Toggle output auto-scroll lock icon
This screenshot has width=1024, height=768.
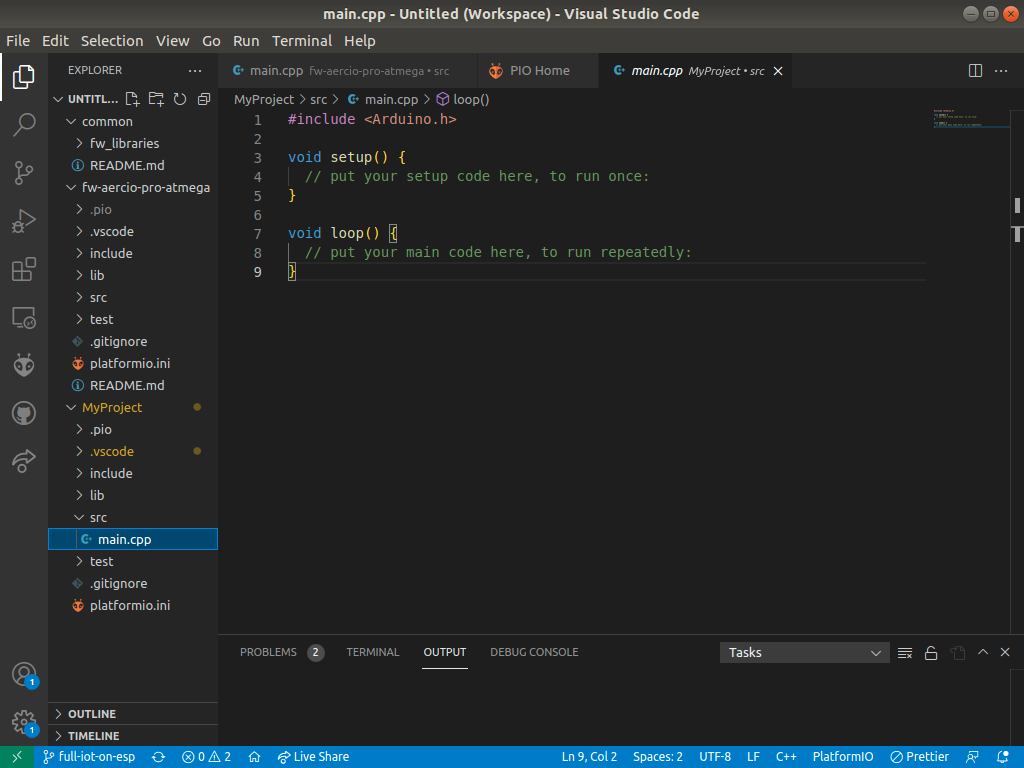(931, 653)
